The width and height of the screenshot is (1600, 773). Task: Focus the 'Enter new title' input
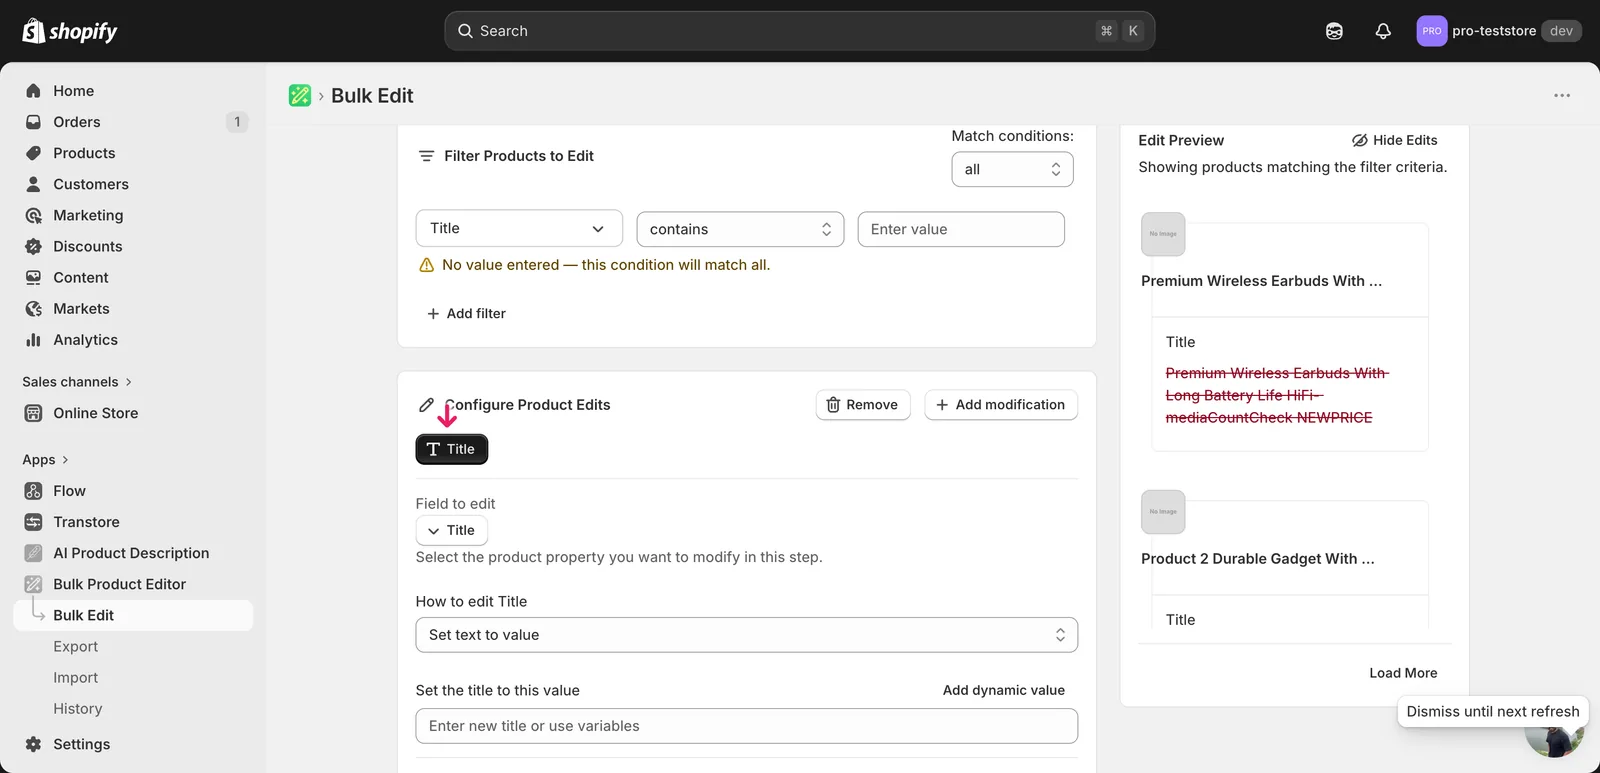tap(746, 726)
